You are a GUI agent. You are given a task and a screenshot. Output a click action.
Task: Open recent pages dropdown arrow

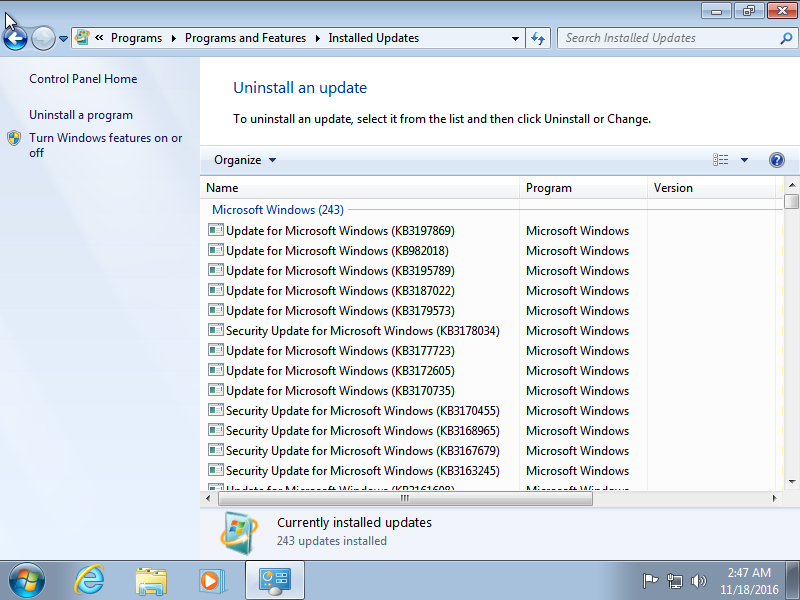click(x=63, y=38)
